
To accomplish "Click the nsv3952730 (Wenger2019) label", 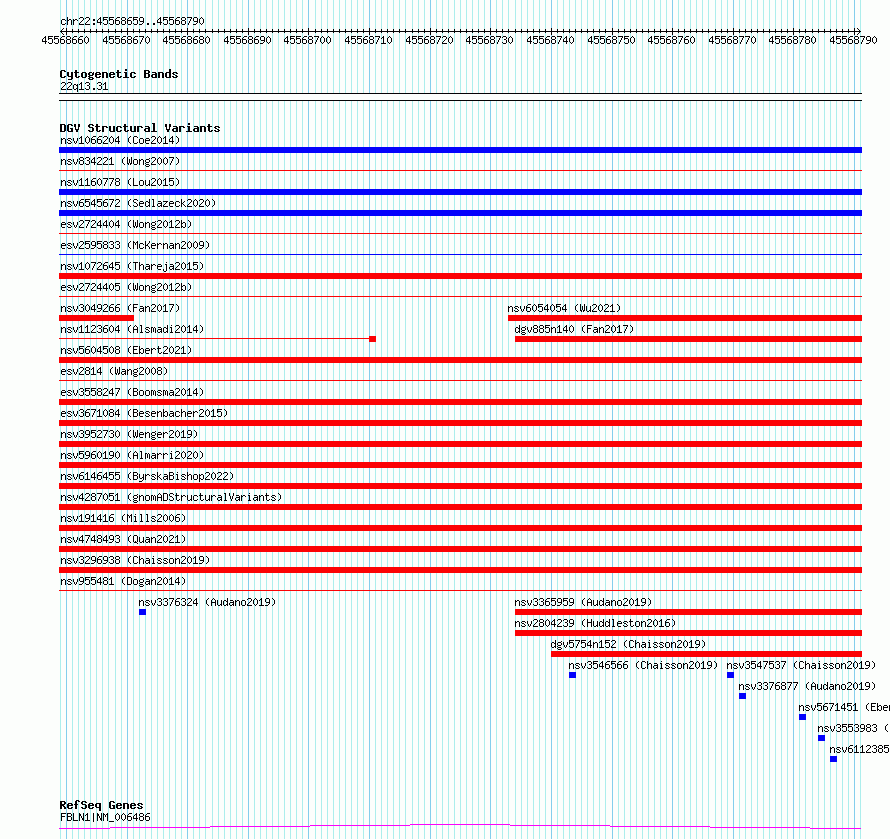I will (x=129, y=434).
